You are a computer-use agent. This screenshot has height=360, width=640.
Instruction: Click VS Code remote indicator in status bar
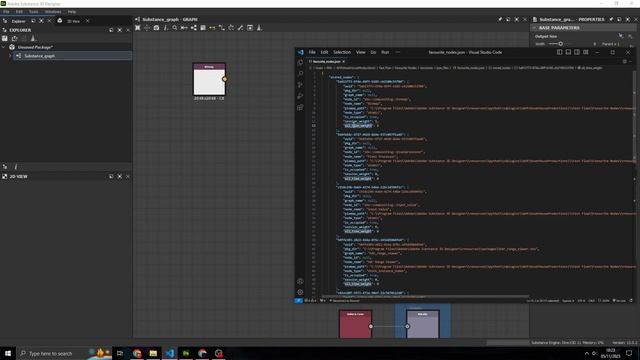click(x=299, y=301)
